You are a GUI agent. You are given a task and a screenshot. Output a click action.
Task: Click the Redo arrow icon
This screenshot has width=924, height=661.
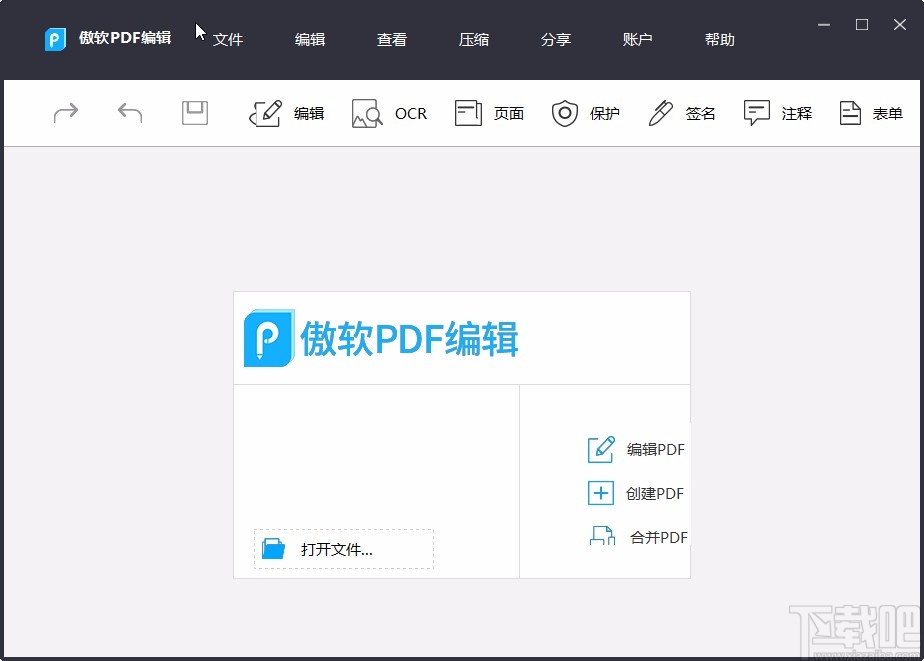[x=66, y=113]
